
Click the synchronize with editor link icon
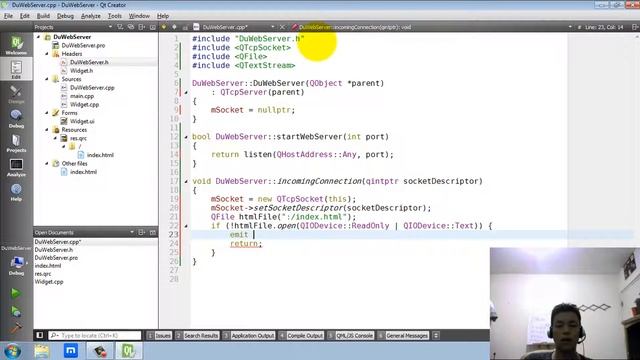tap(131, 27)
